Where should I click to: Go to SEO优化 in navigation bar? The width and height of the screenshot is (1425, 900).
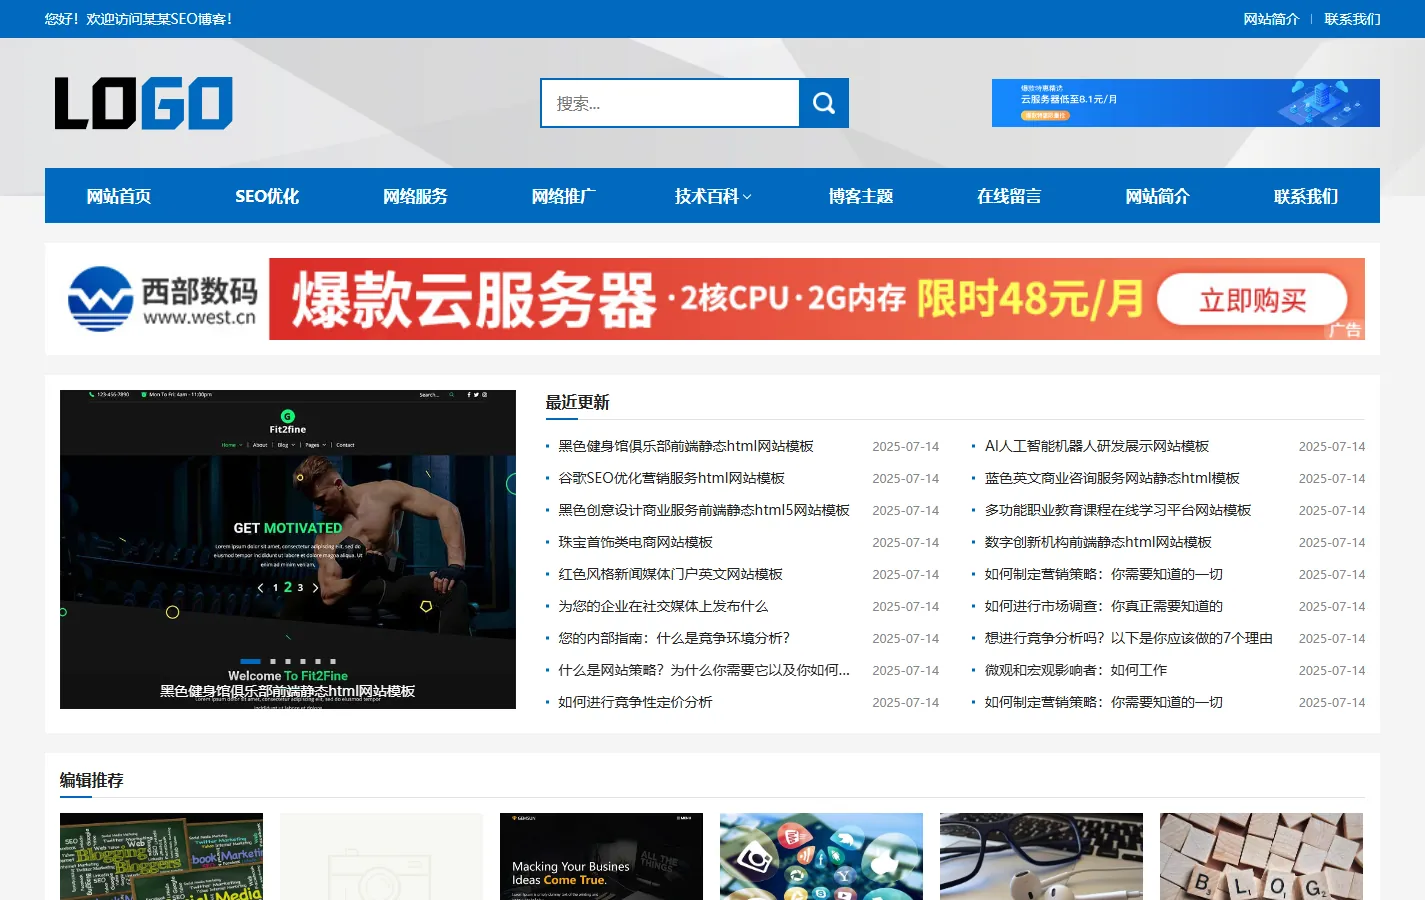[267, 196]
